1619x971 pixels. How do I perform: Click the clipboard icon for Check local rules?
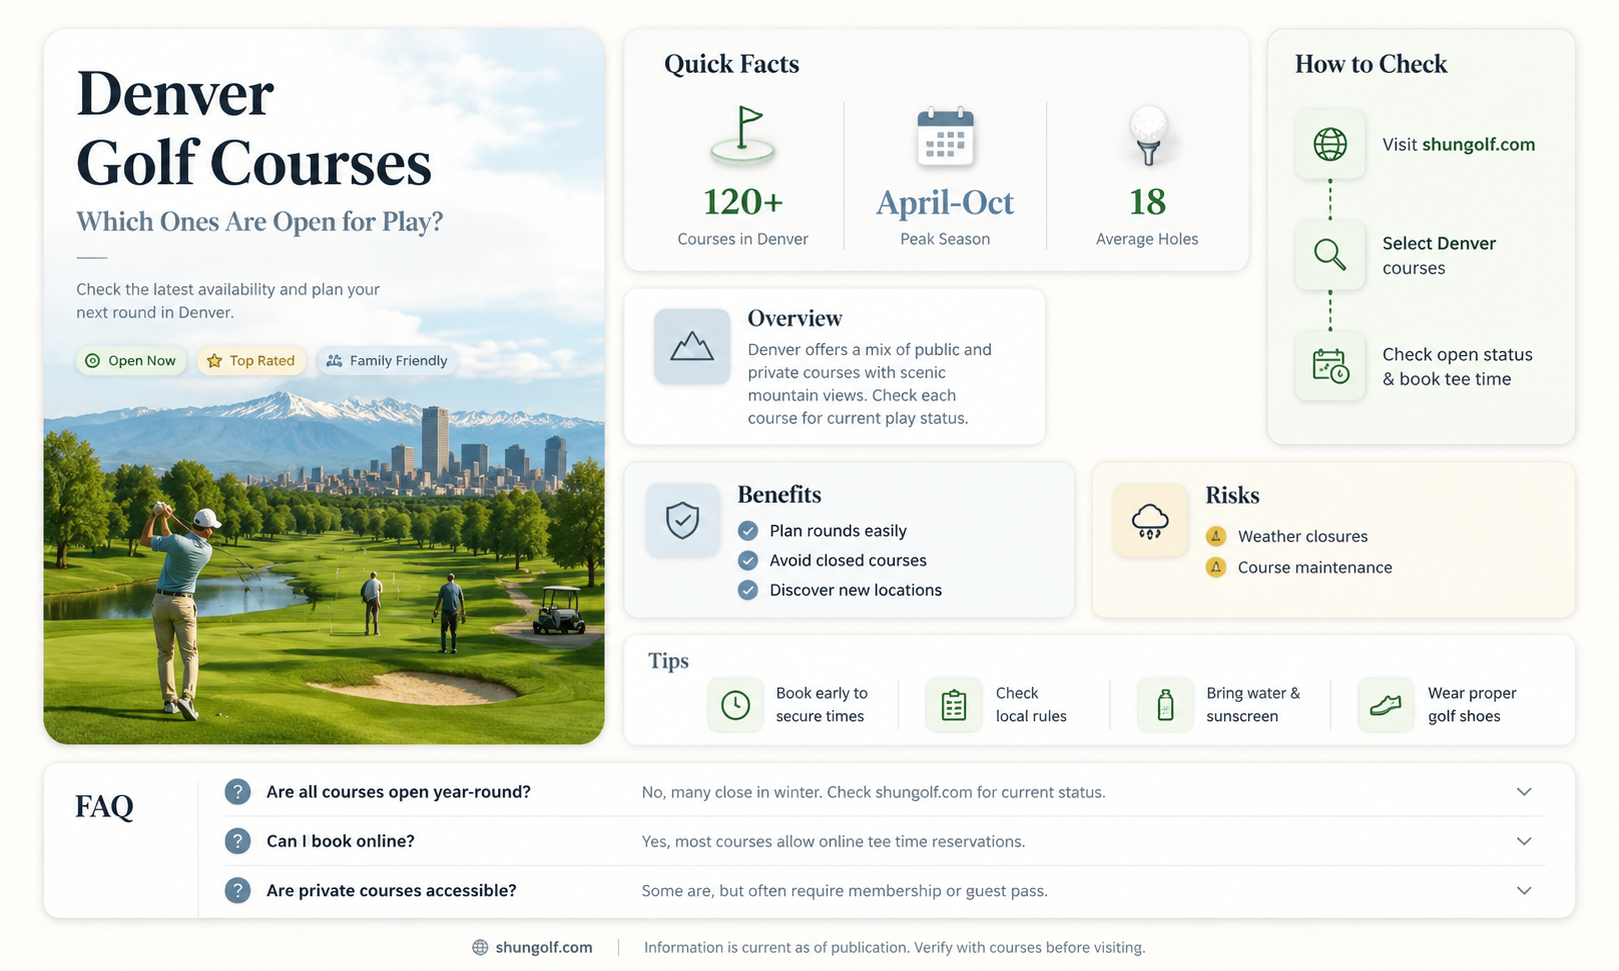click(x=954, y=705)
